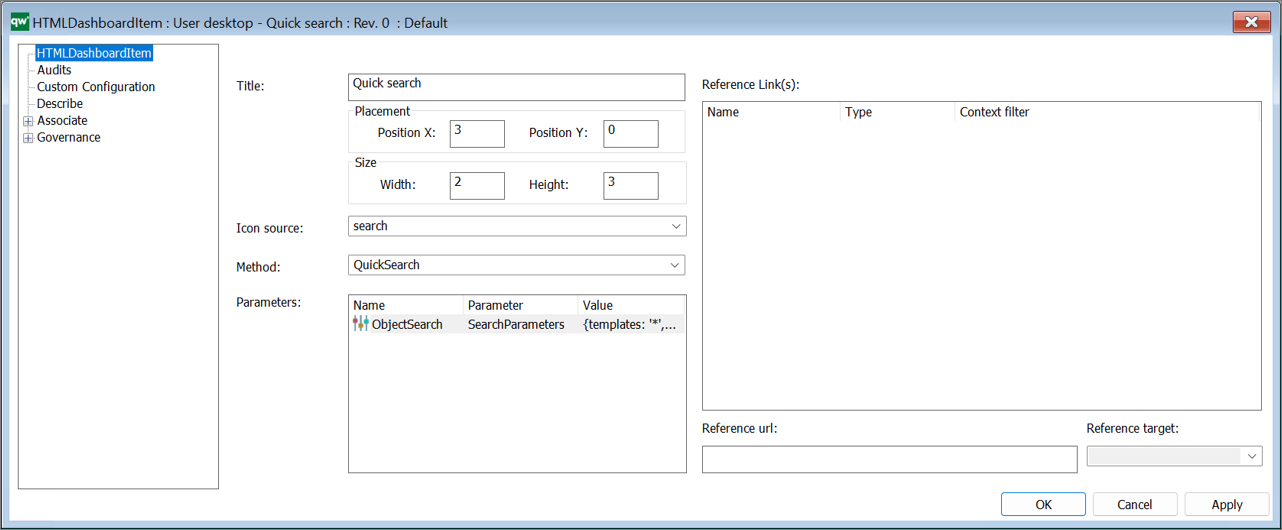Click Name column header in Reference Links
Viewport: 1282px width, 530px height.
click(x=772, y=112)
